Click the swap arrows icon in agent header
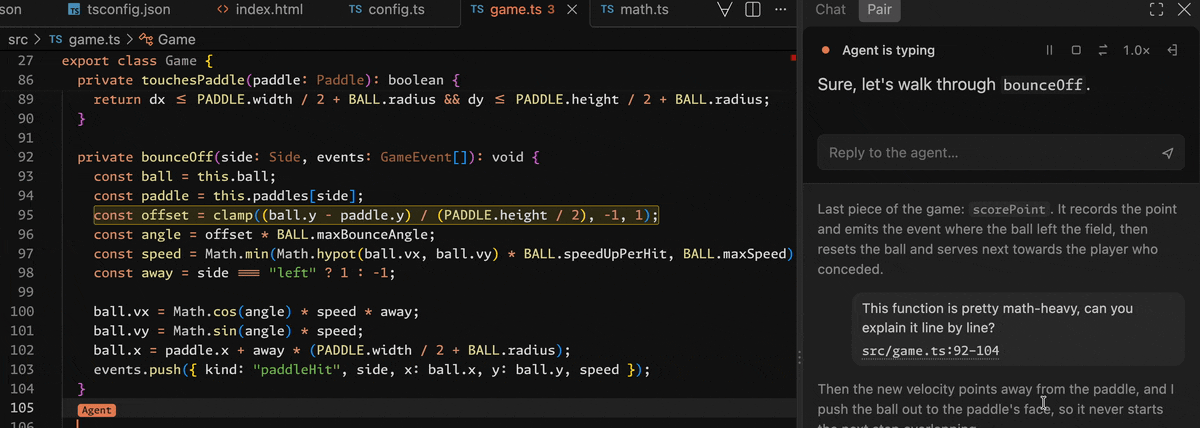Screen dimensions: 1200x428 [x=1103, y=50]
